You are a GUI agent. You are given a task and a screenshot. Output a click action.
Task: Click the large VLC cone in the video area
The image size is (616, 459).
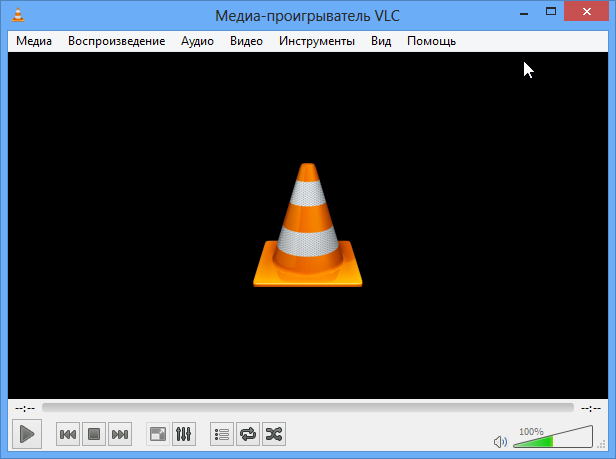308,225
